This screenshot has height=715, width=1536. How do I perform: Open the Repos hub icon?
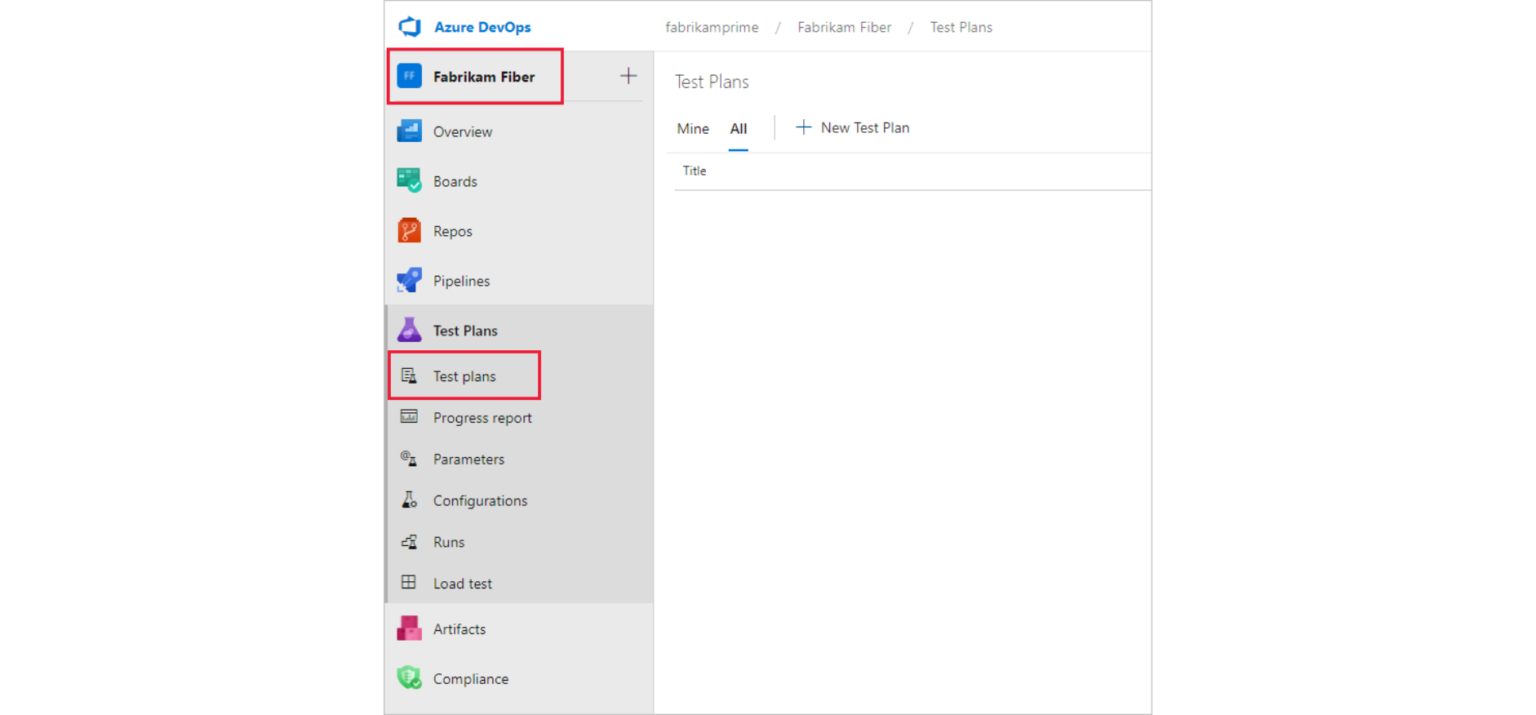pyautogui.click(x=409, y=231)
